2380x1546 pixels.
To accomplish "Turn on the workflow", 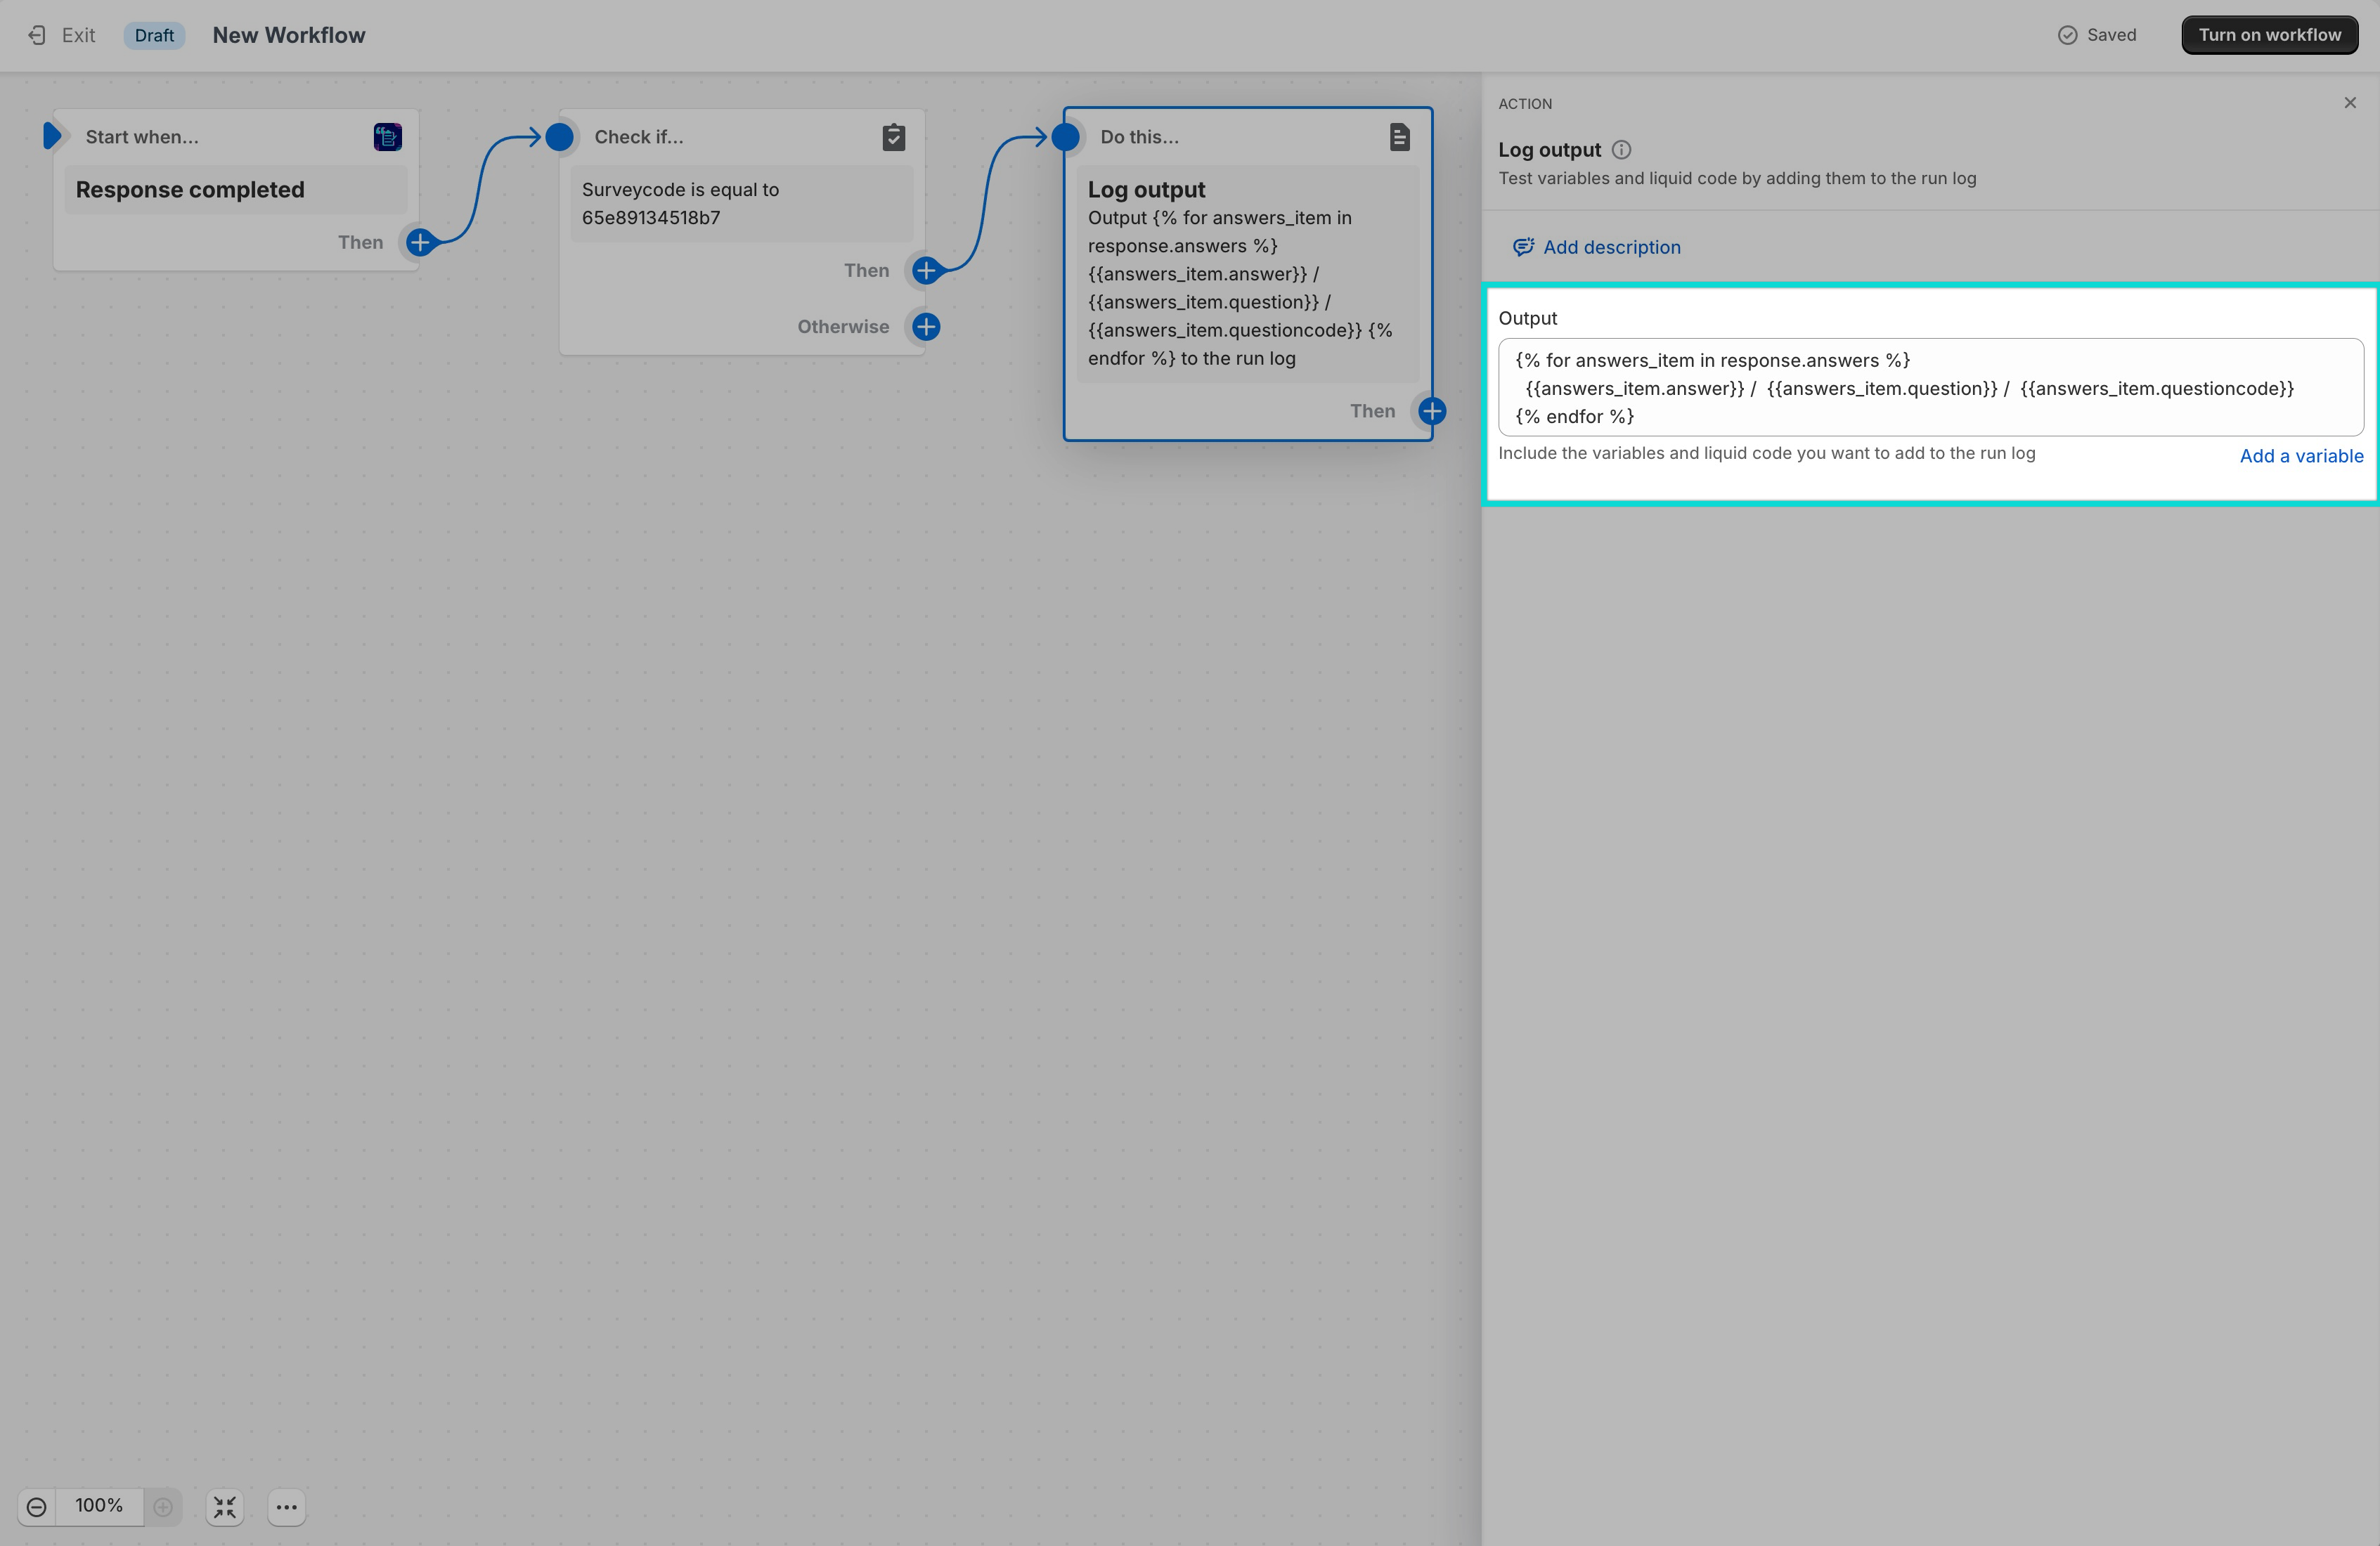I will click(x=2269, y=35).
